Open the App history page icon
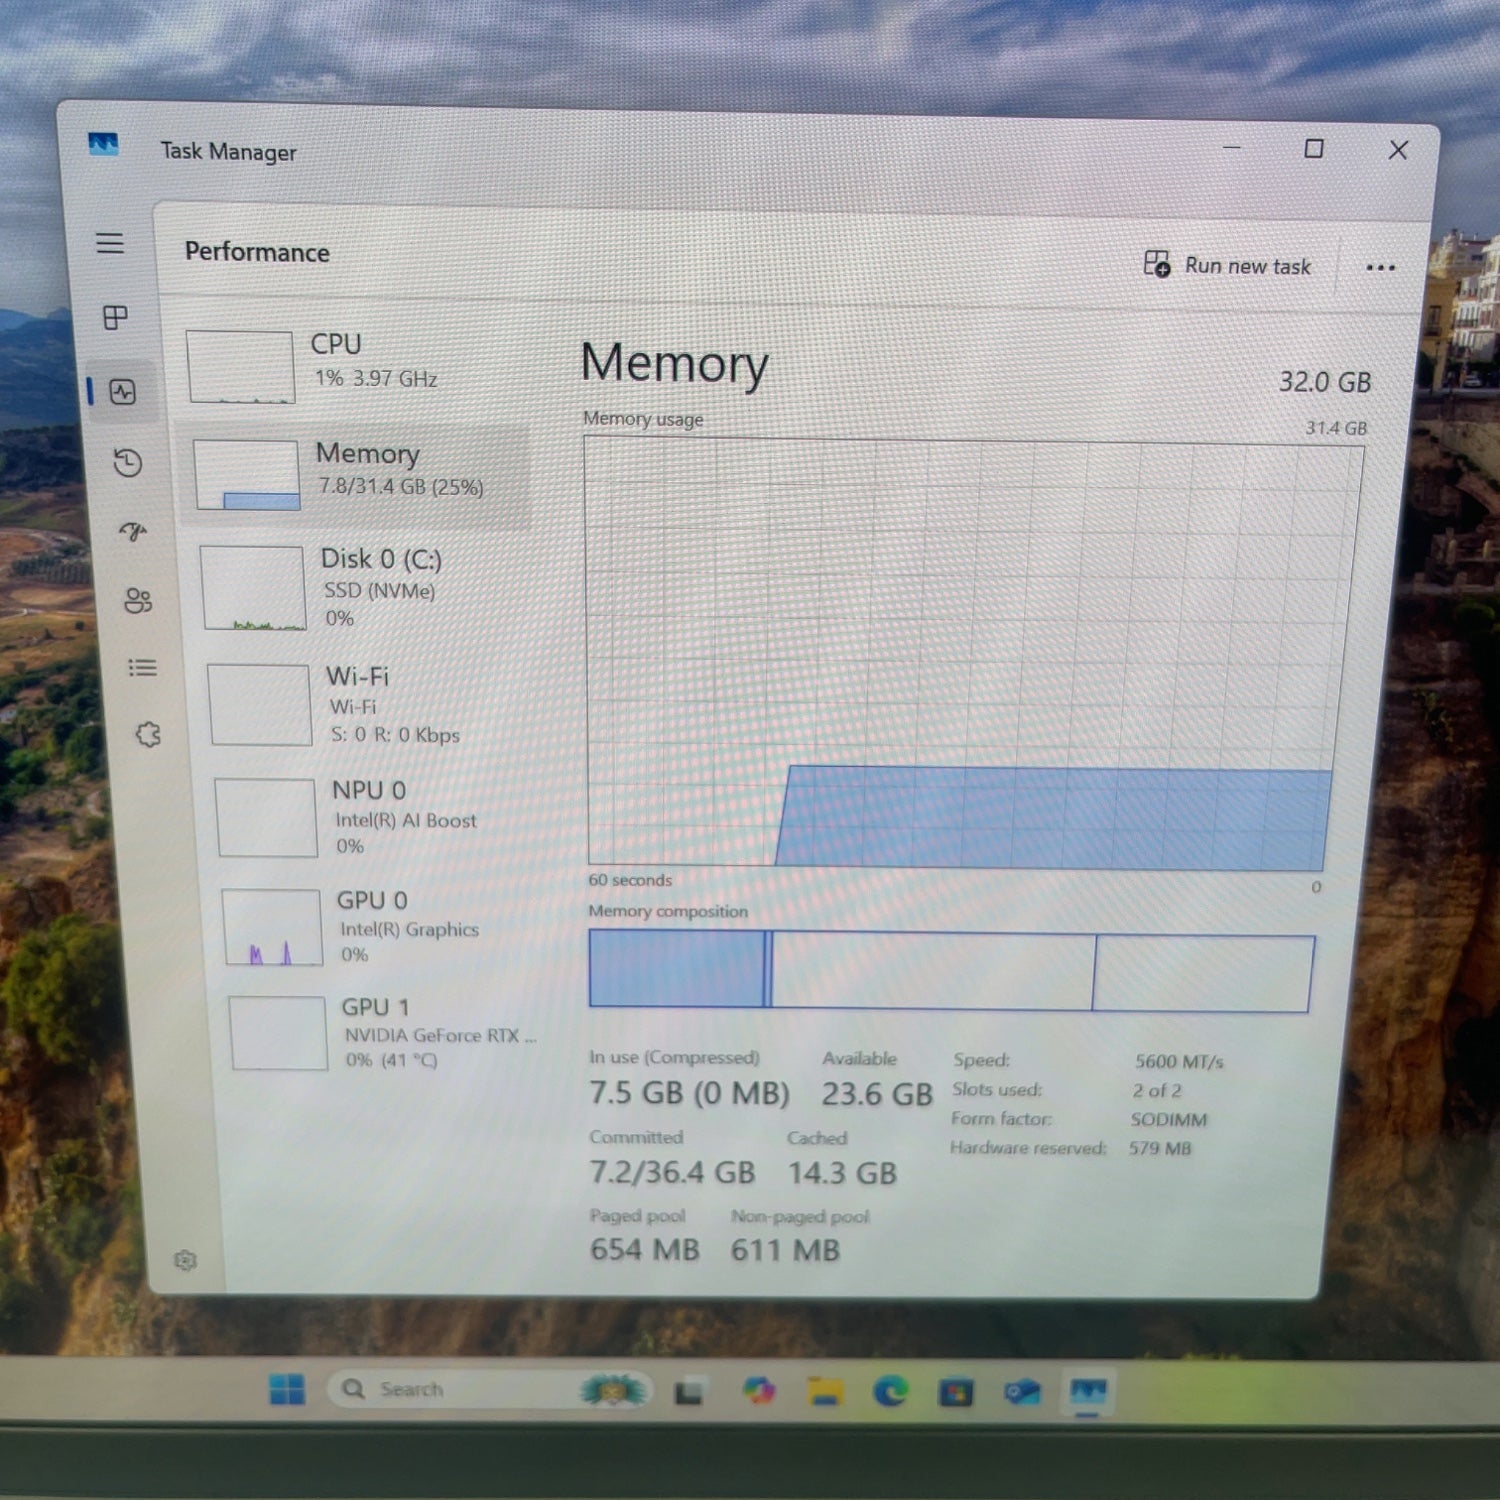The image size is (1500, 1500). pyautogui.click(x=127, y=462)
